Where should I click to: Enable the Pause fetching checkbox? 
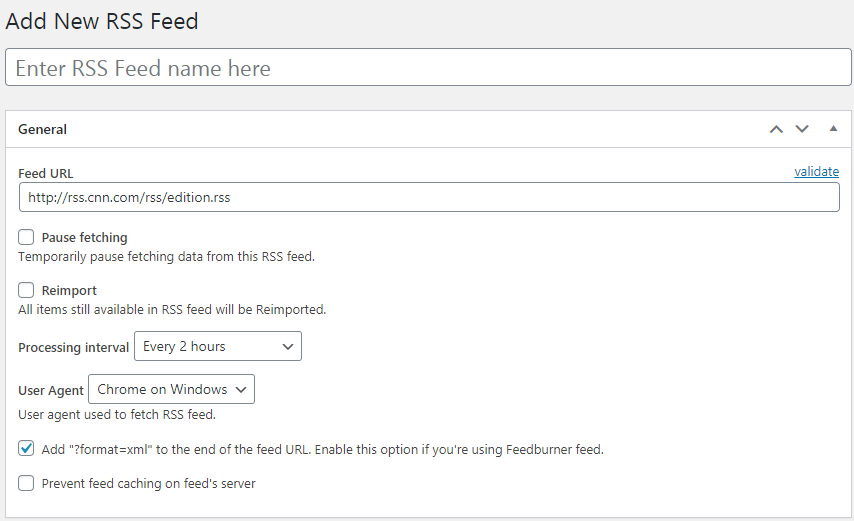point(26,237)
